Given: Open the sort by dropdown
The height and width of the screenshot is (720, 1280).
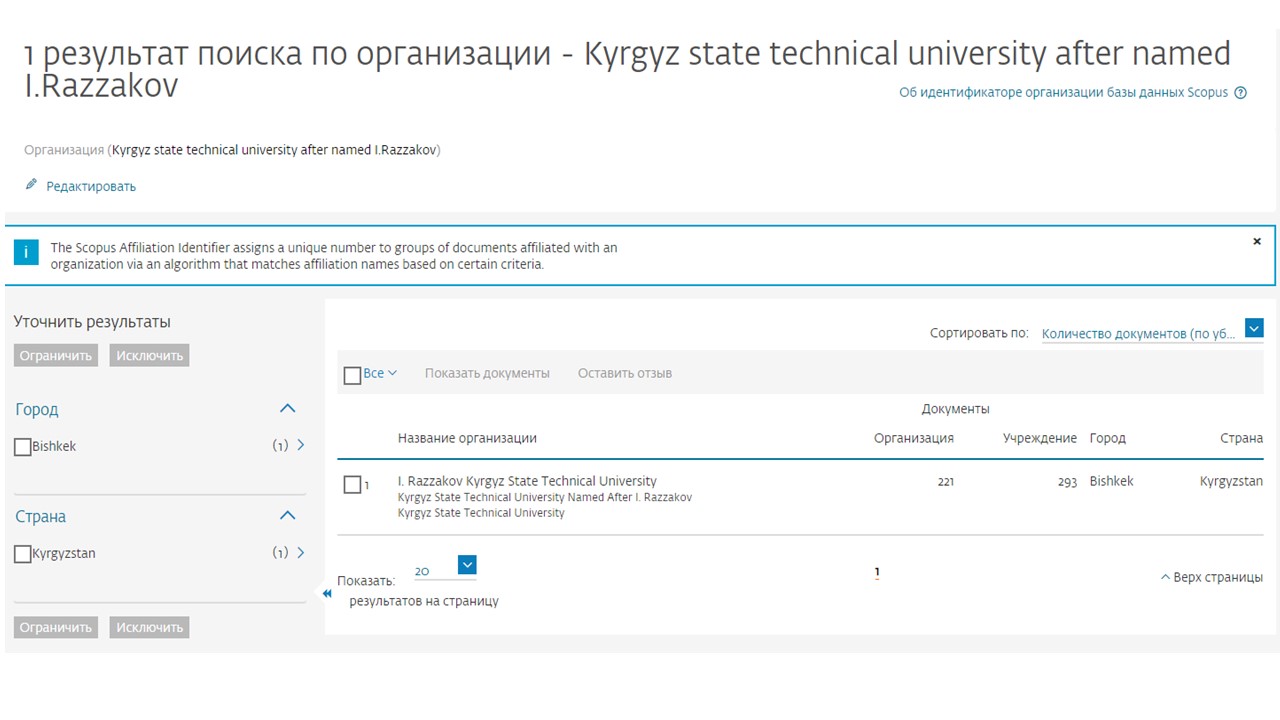Looking at the screenshot, I should coord(1254,328).
